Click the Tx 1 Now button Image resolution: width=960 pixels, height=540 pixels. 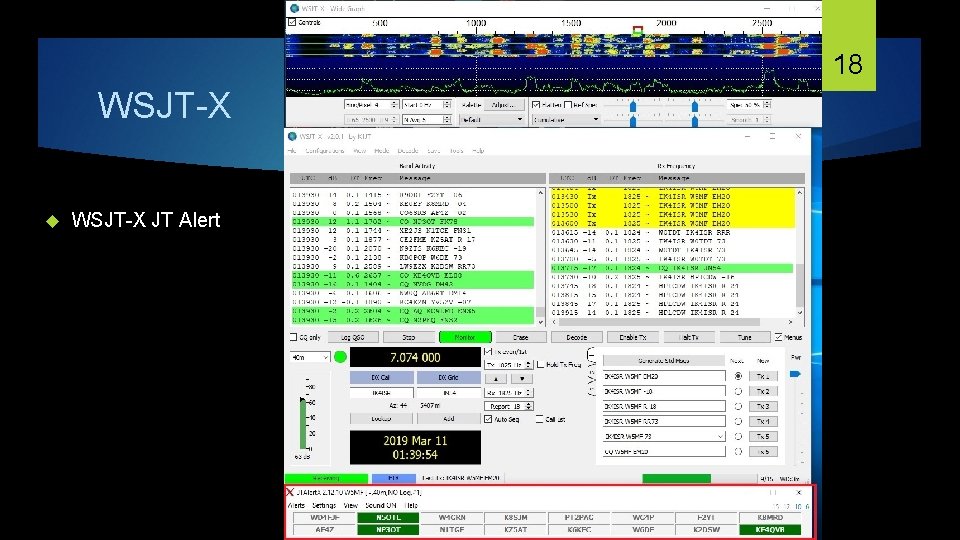pyautogui.click(x=763, y=376)
